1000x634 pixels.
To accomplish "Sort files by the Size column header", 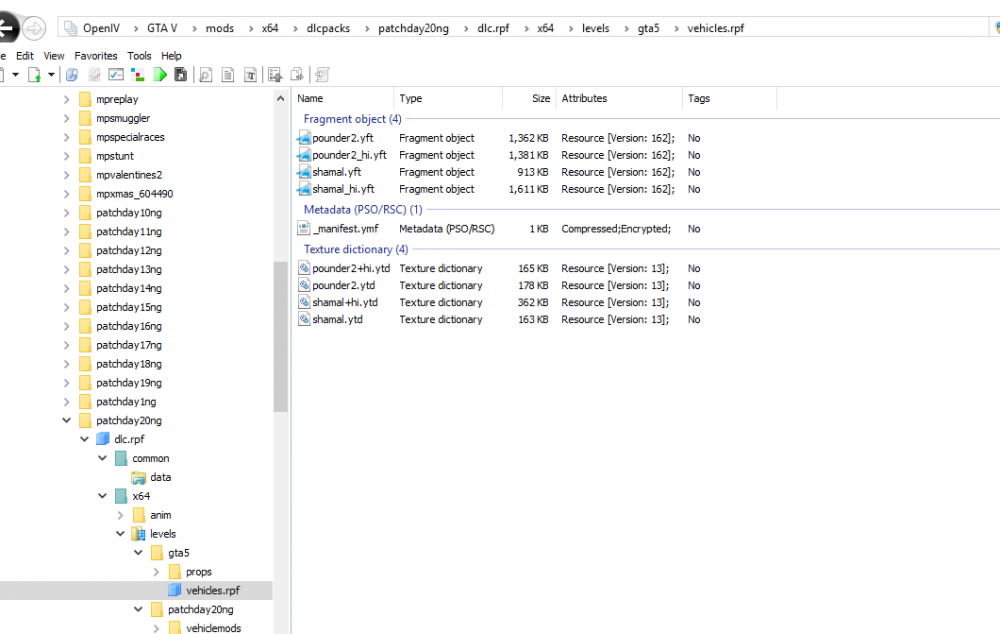I will (x=540, y=98).
